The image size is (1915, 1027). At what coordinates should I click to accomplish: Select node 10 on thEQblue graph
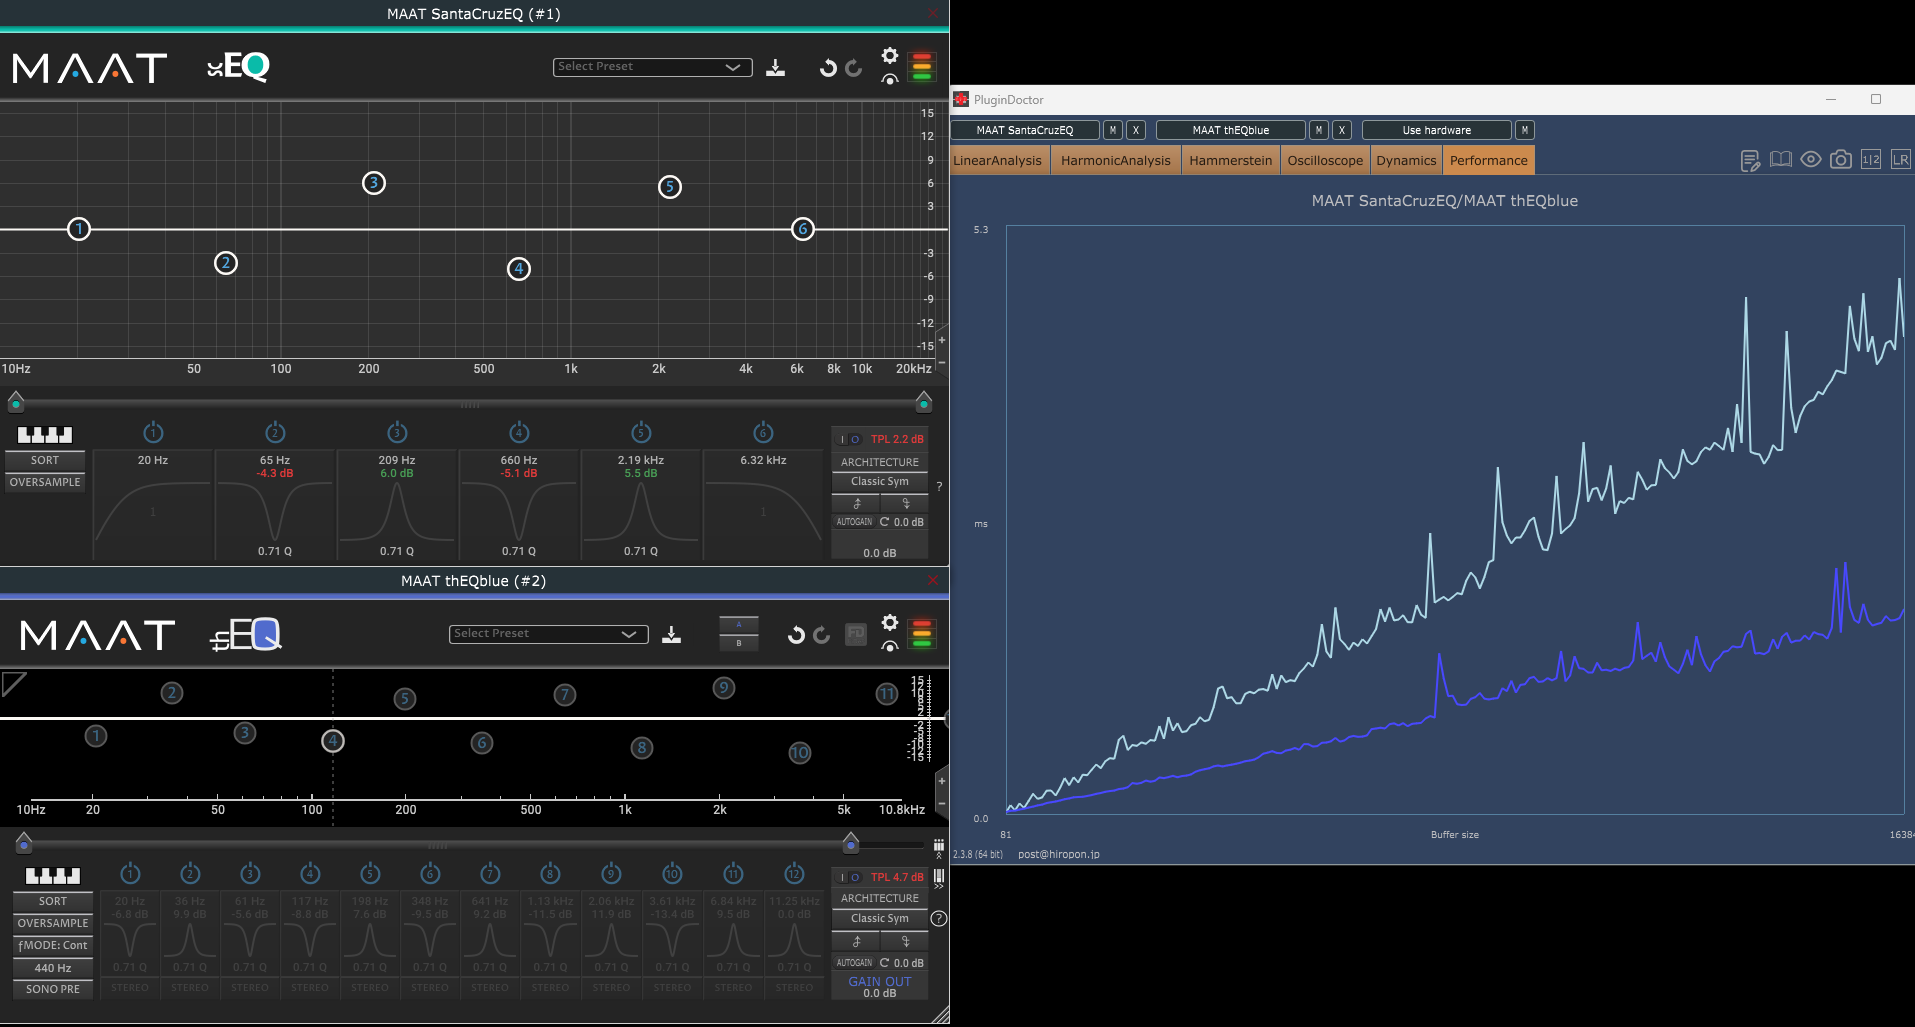(800, 753)
